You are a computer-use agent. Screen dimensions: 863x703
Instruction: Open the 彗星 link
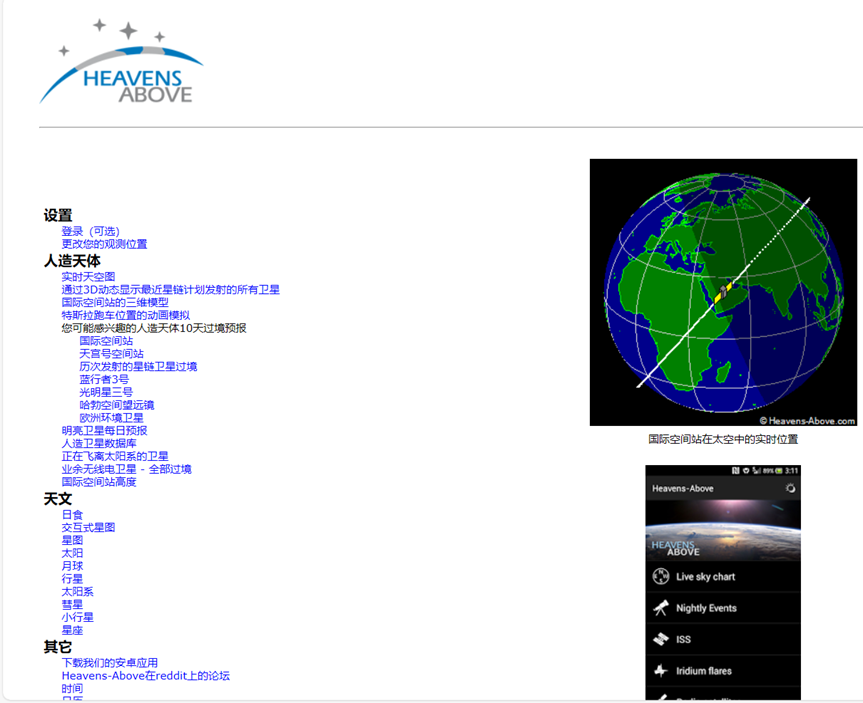point(72,604)
